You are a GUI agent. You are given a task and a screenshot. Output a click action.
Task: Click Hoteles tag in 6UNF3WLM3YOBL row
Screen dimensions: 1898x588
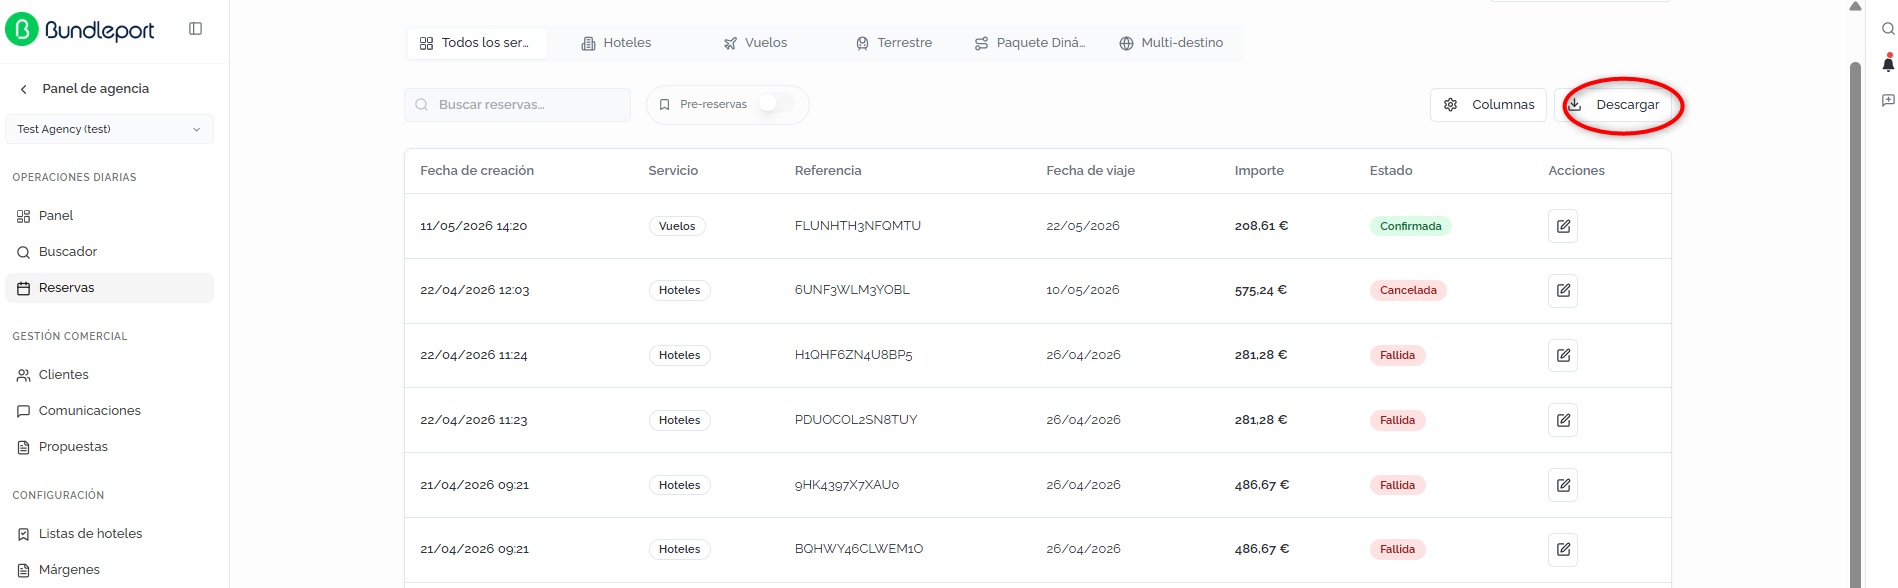click(x=679, y=291)
